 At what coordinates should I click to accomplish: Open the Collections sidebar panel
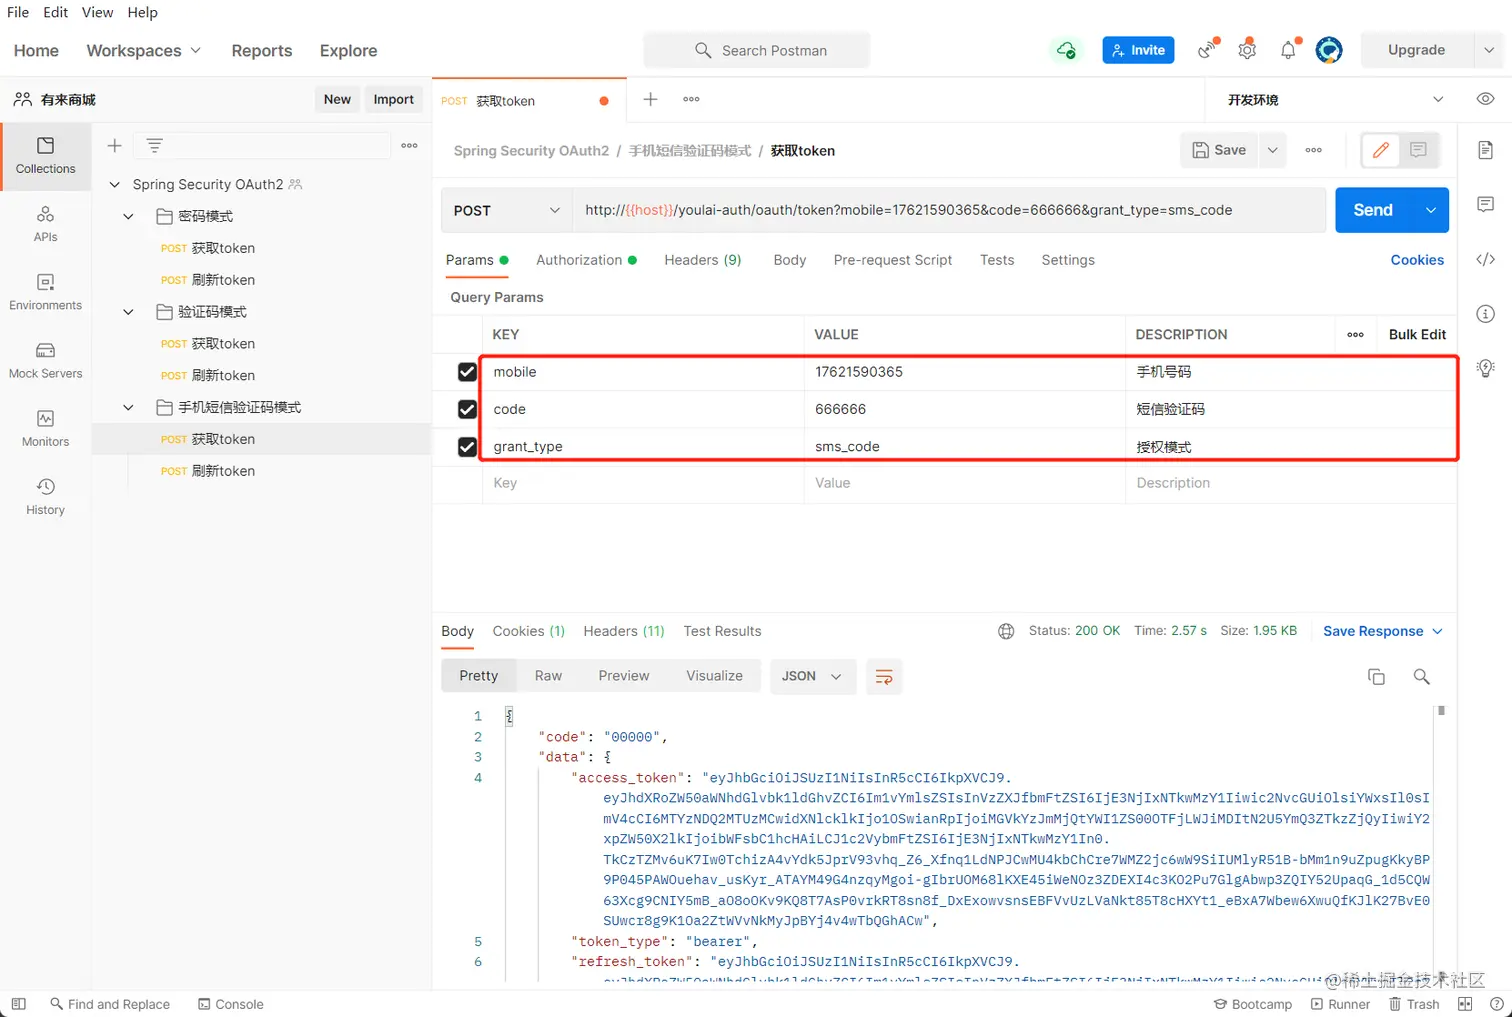point(45,156)
